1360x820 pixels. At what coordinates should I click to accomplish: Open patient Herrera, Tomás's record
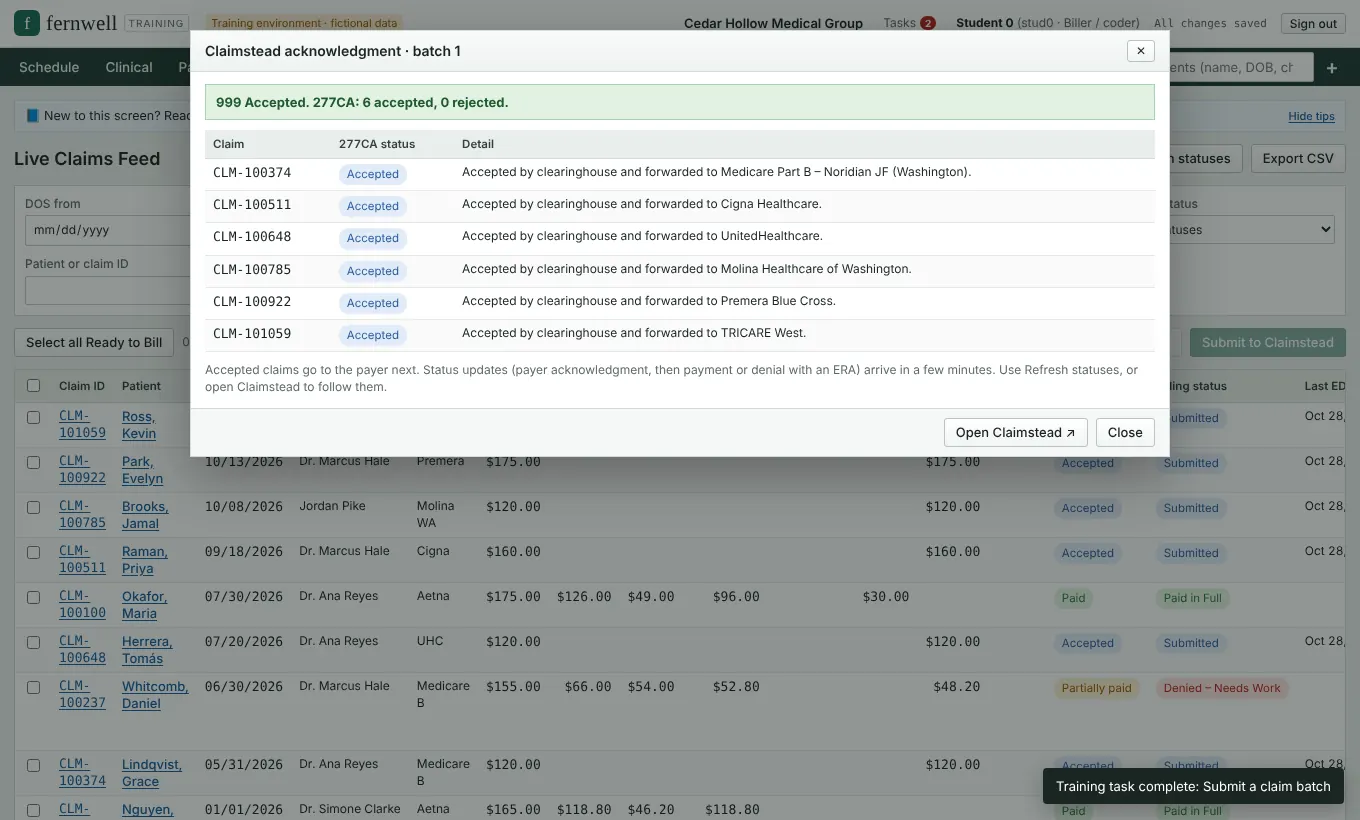147,650
